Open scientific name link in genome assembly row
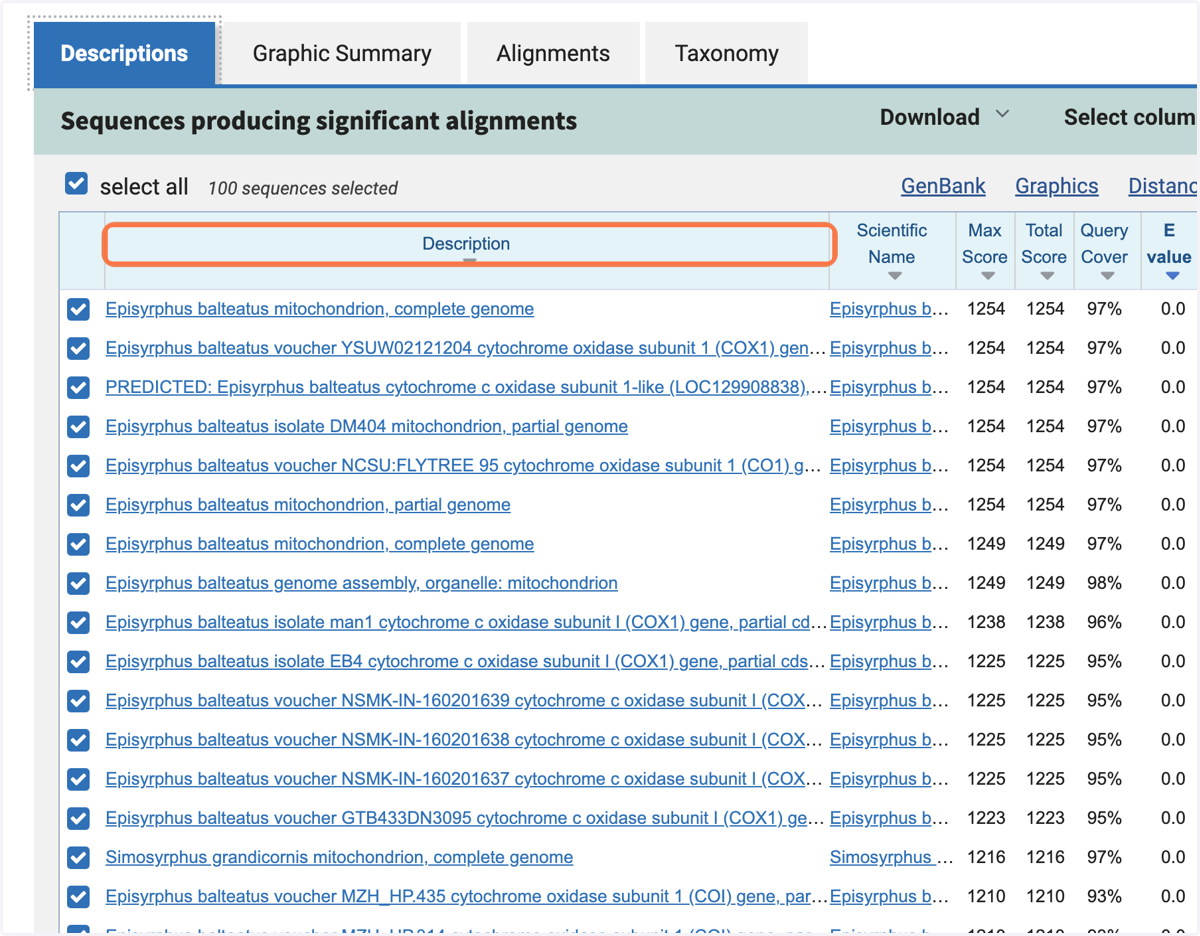 pos(889,583)
